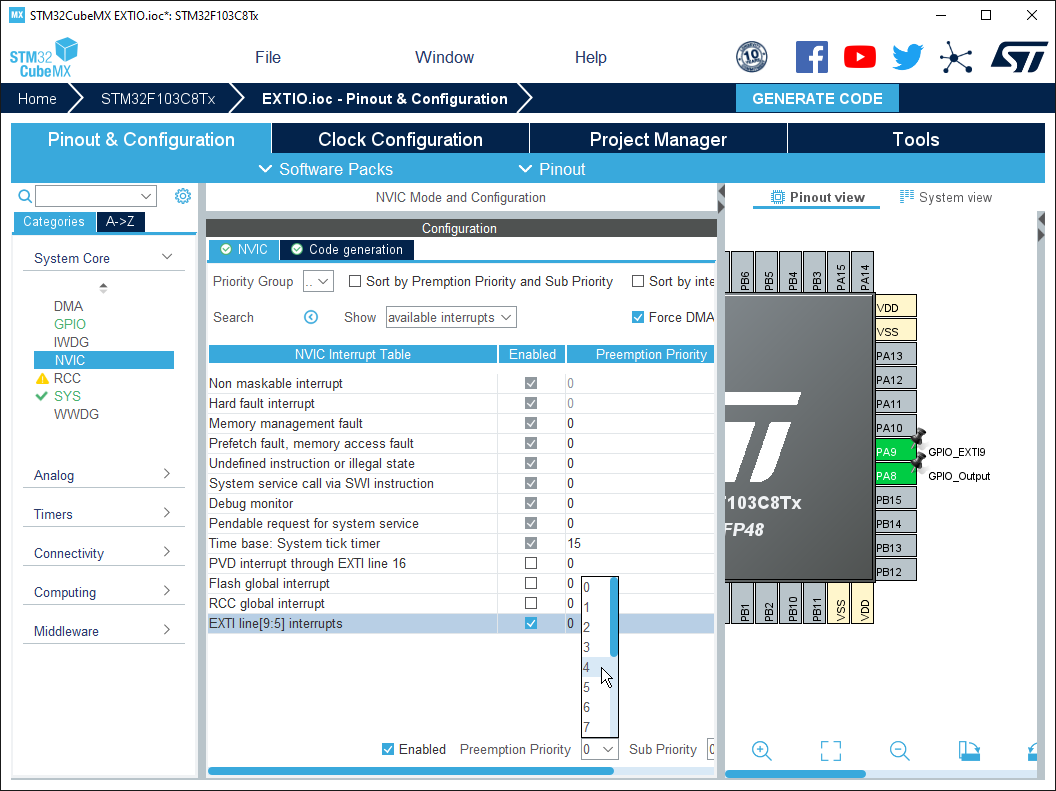Viewport: 1056px width, 791px height.
Task: Open the Priority Group dropdown
Action: tap(318, 281)
